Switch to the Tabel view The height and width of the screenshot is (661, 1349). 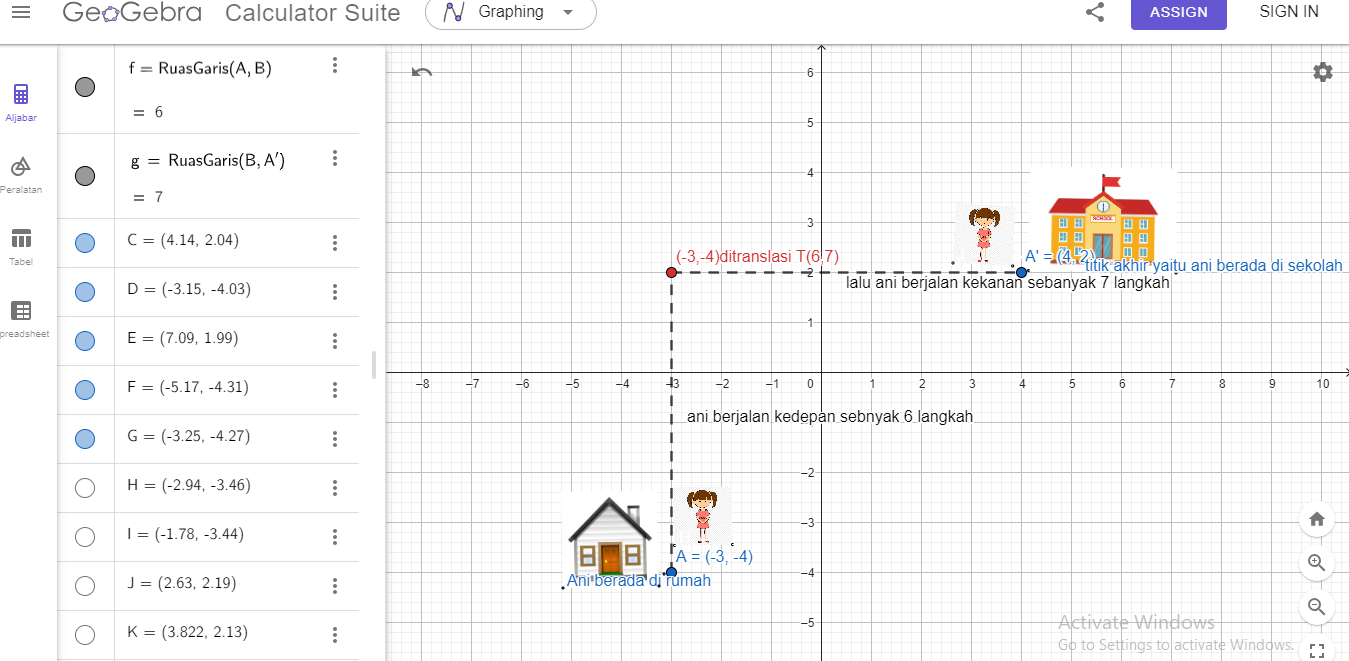coord(21,245)
